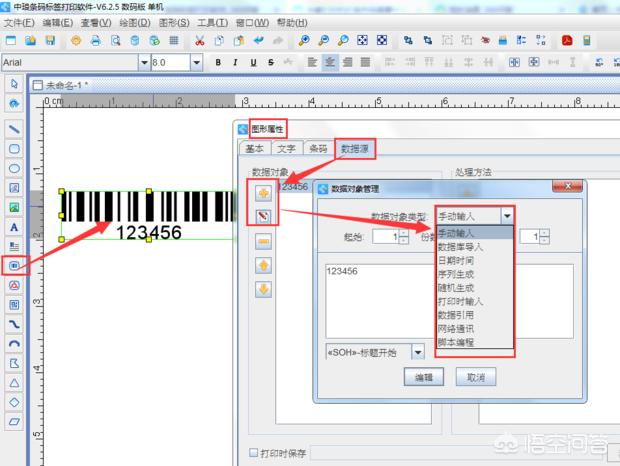
Task: Click the 取消 button in the dialog
Action: (x=476, y=378)
